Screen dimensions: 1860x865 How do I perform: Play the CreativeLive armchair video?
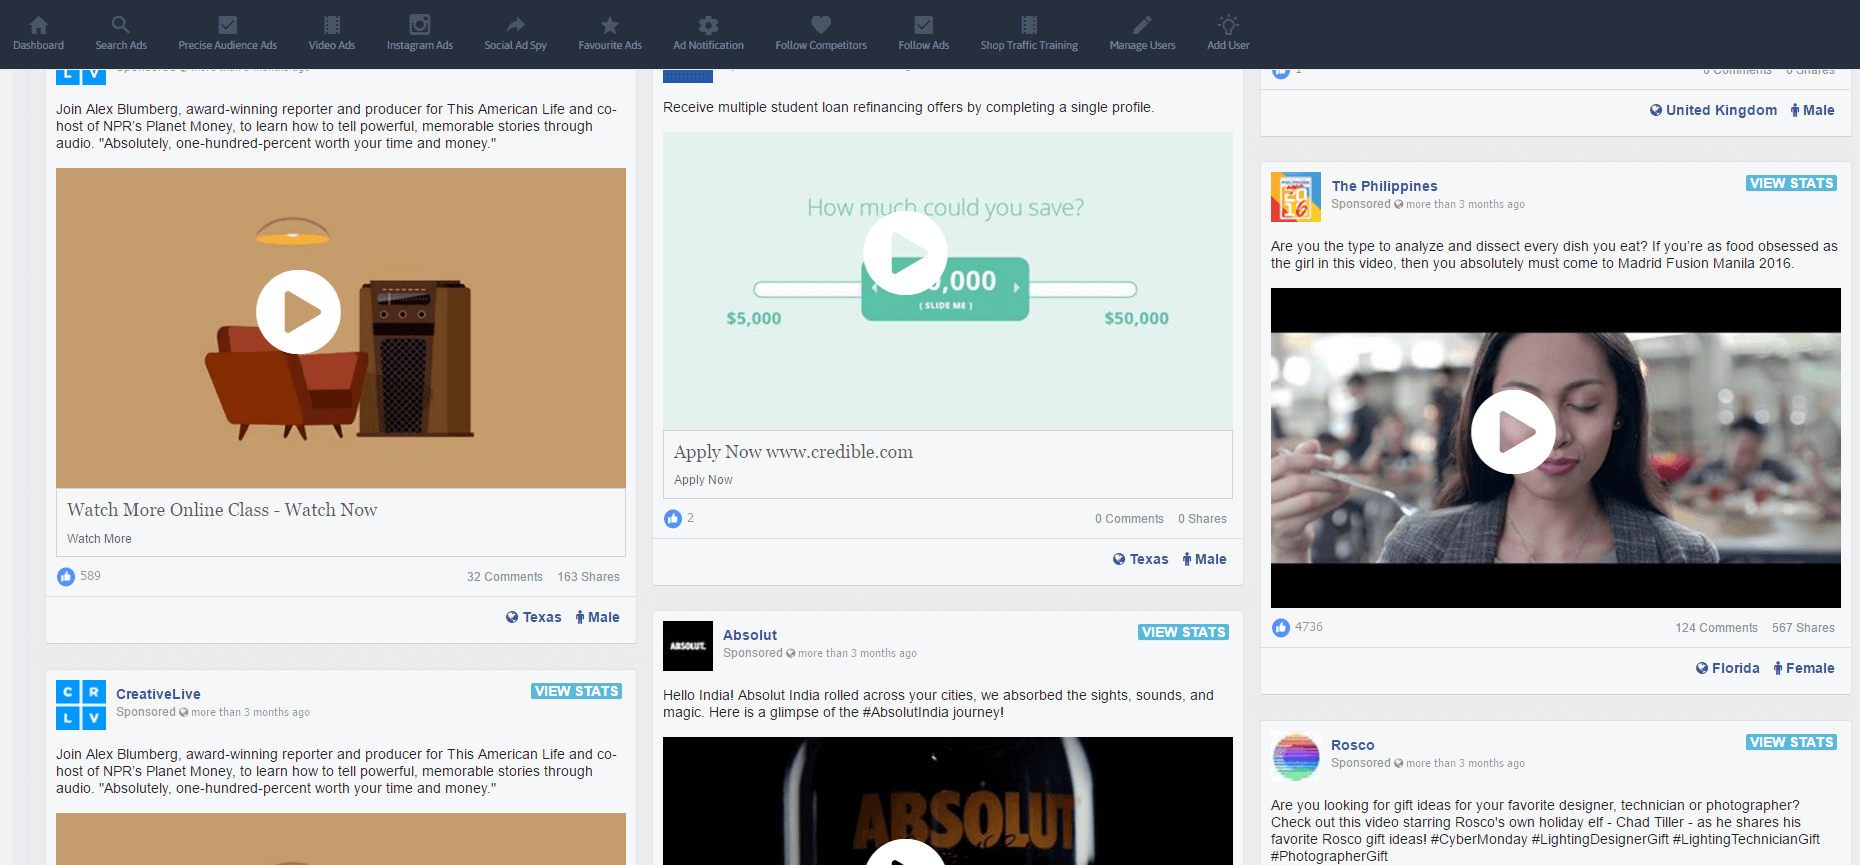[298, 312]
